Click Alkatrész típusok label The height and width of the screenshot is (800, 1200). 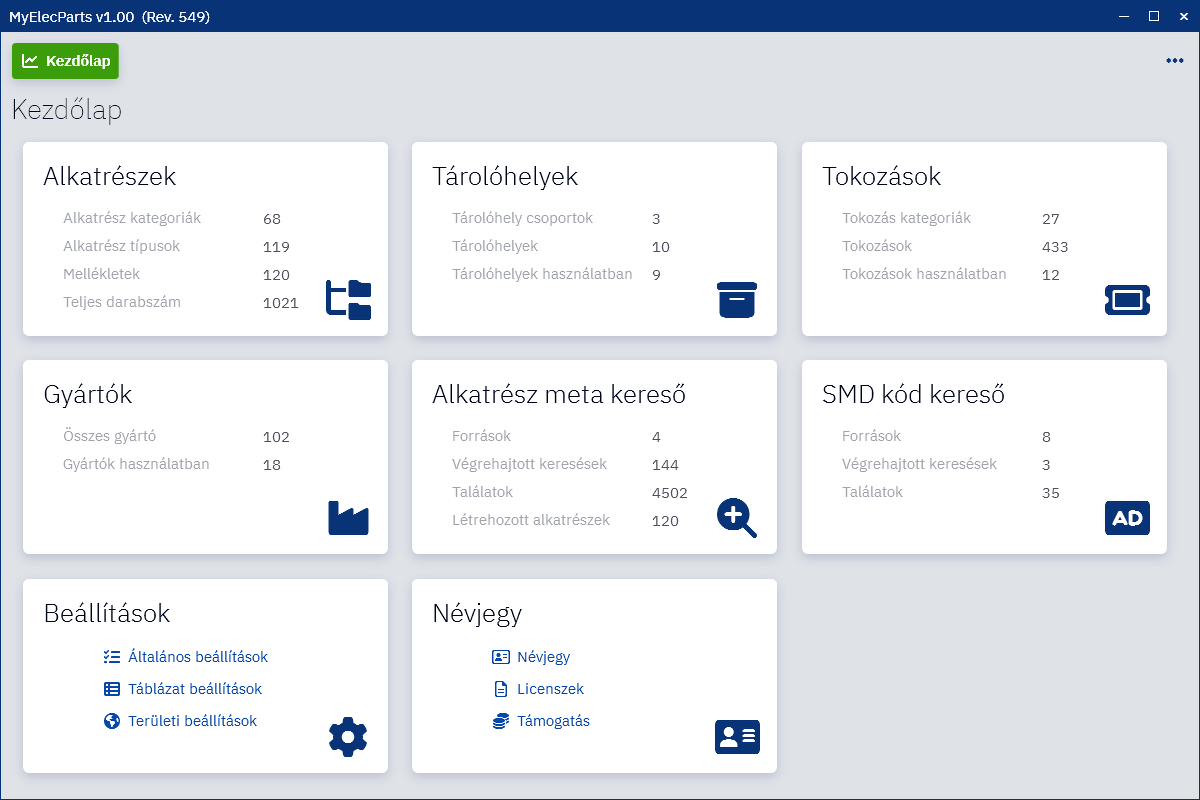(122, 246)
